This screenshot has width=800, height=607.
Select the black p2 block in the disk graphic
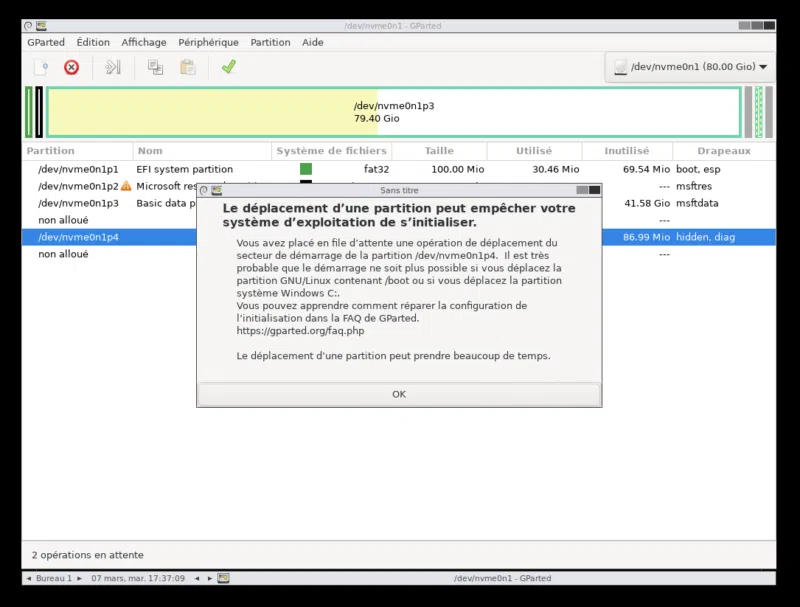(x=39, y=112)
